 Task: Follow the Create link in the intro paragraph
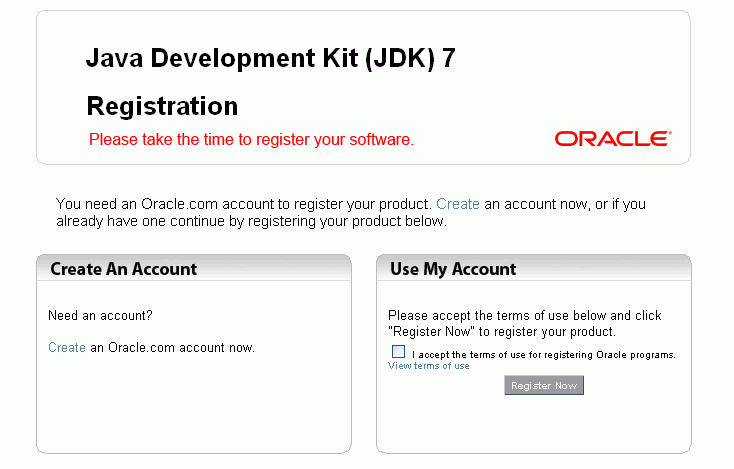pyautogui.click(x=458, y=204)
